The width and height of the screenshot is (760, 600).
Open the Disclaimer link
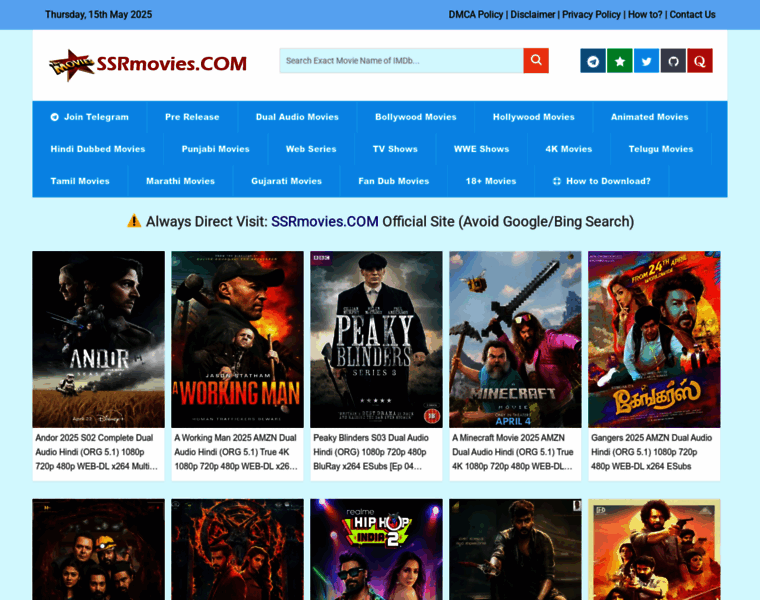click(533, 15)
